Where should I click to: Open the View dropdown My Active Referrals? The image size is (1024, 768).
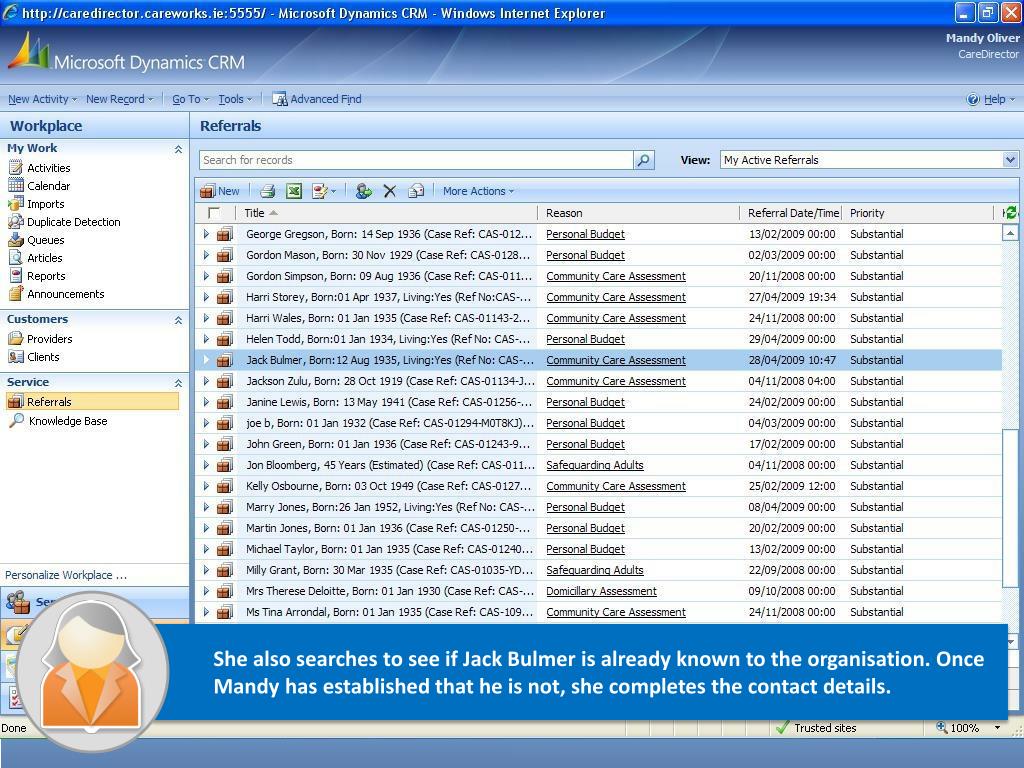(869, 160)
